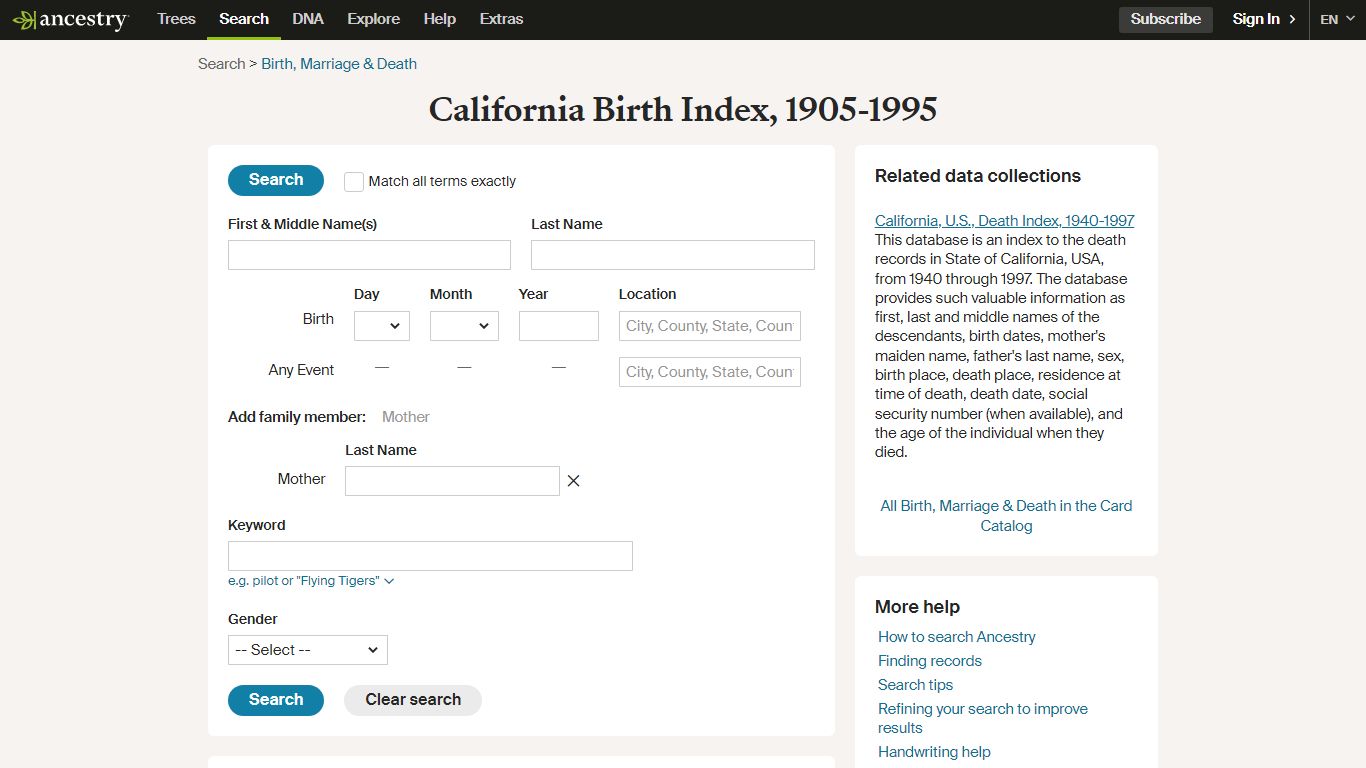
Task: Open the EN language selector
Action: pos(1337,19)
